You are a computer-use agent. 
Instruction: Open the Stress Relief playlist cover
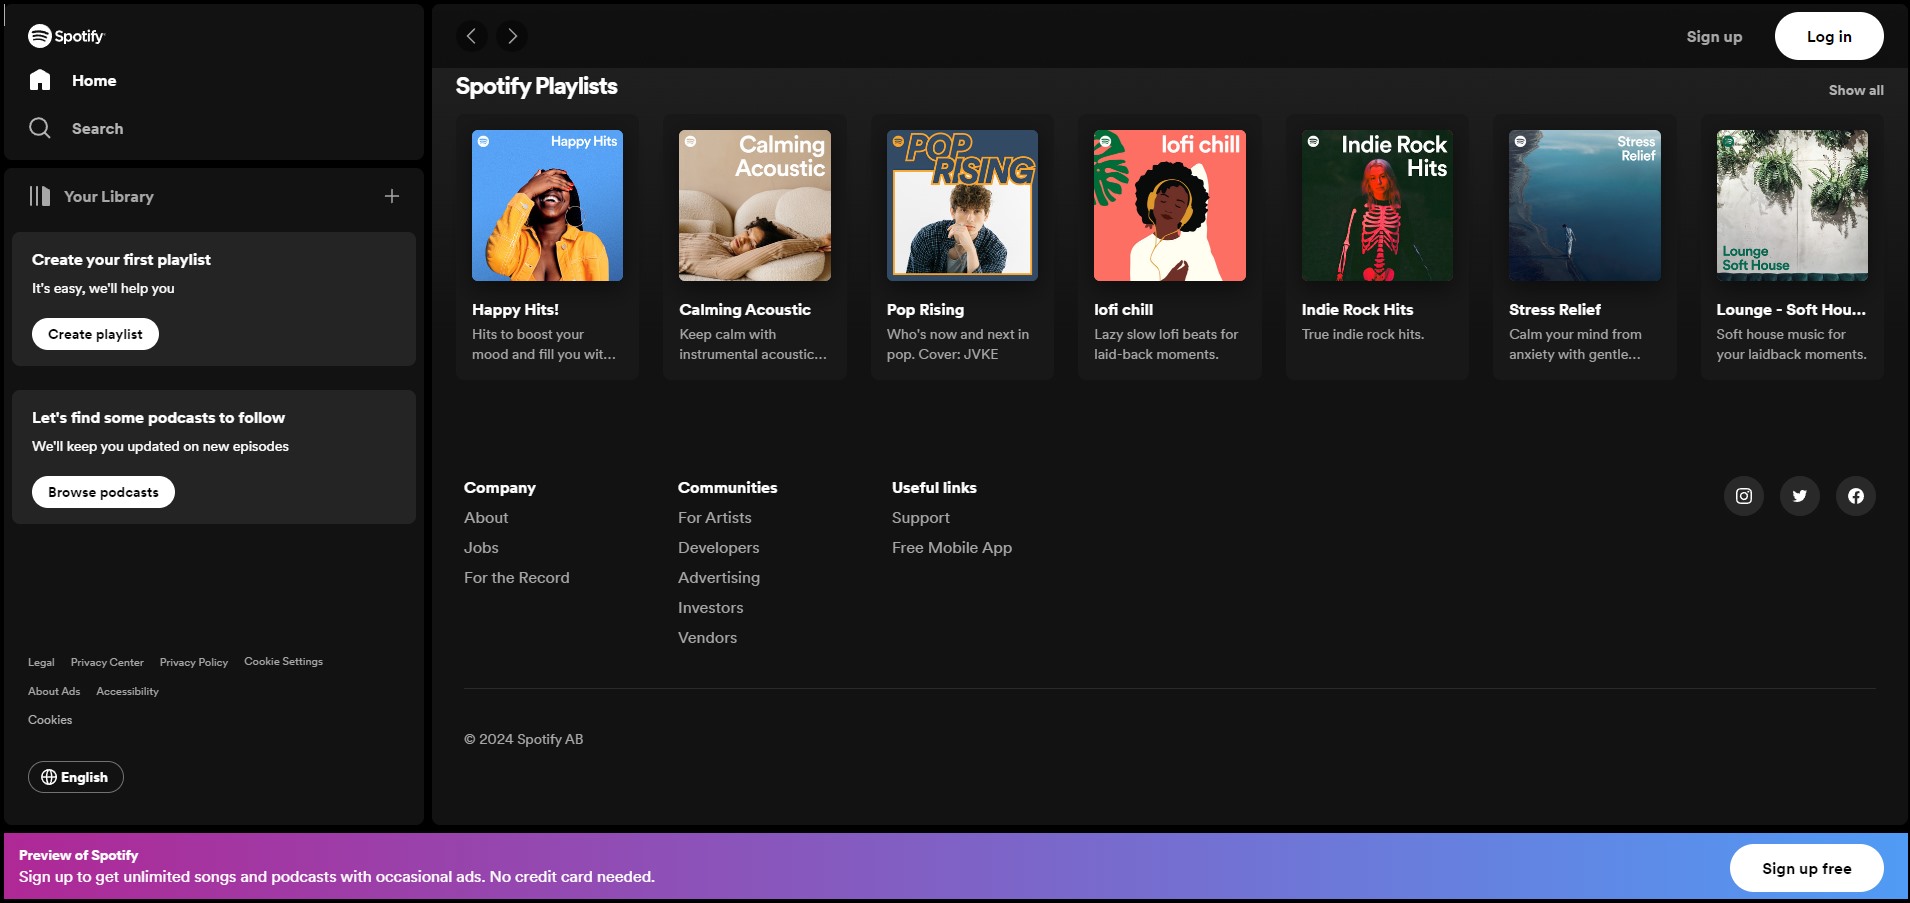click(1585, 205)
